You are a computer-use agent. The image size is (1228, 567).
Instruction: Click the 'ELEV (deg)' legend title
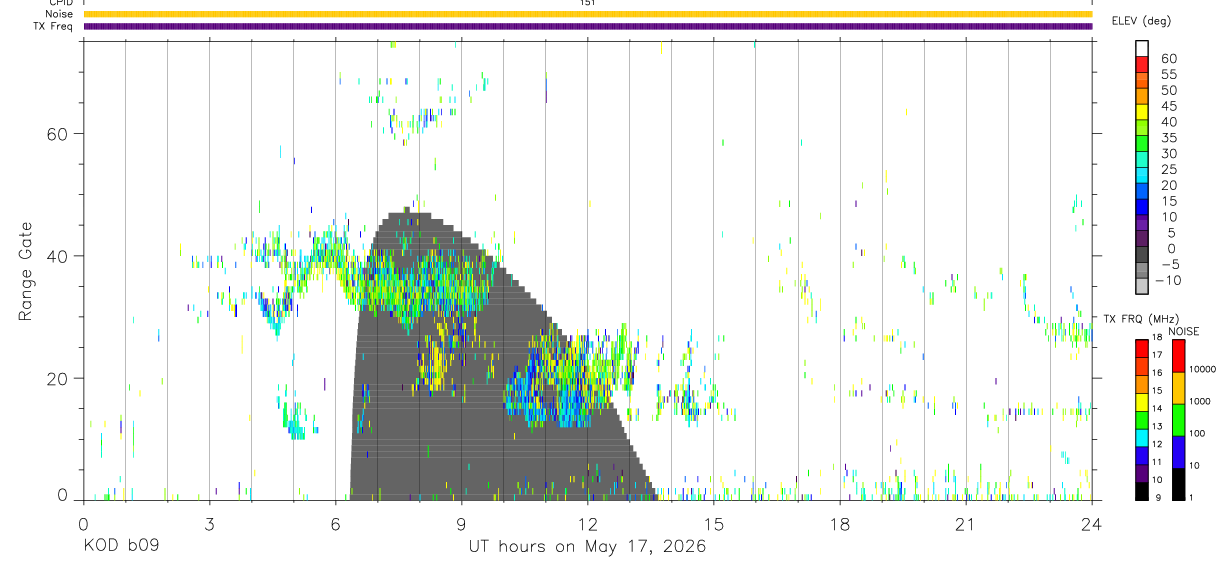click(1141, 21)
